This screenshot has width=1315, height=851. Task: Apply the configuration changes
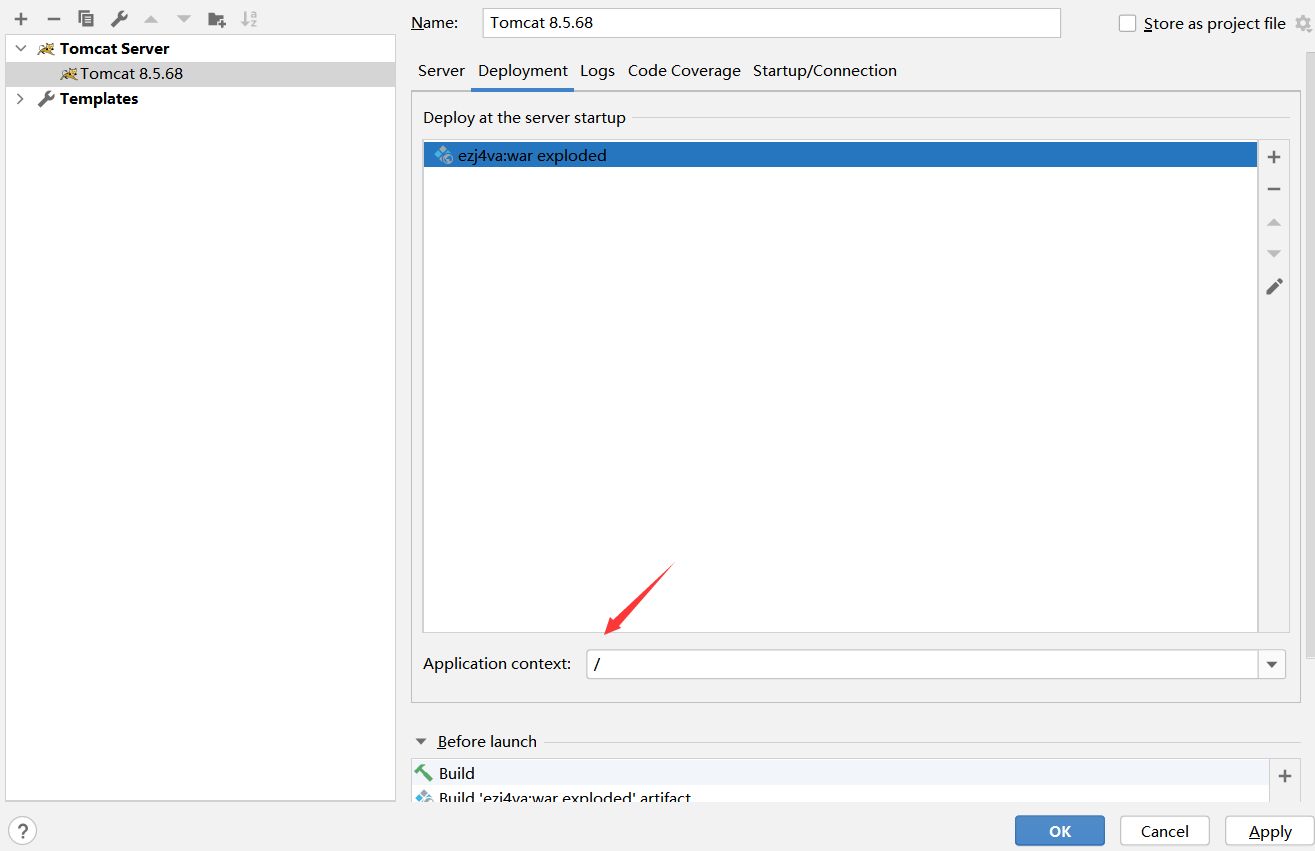1270,831
